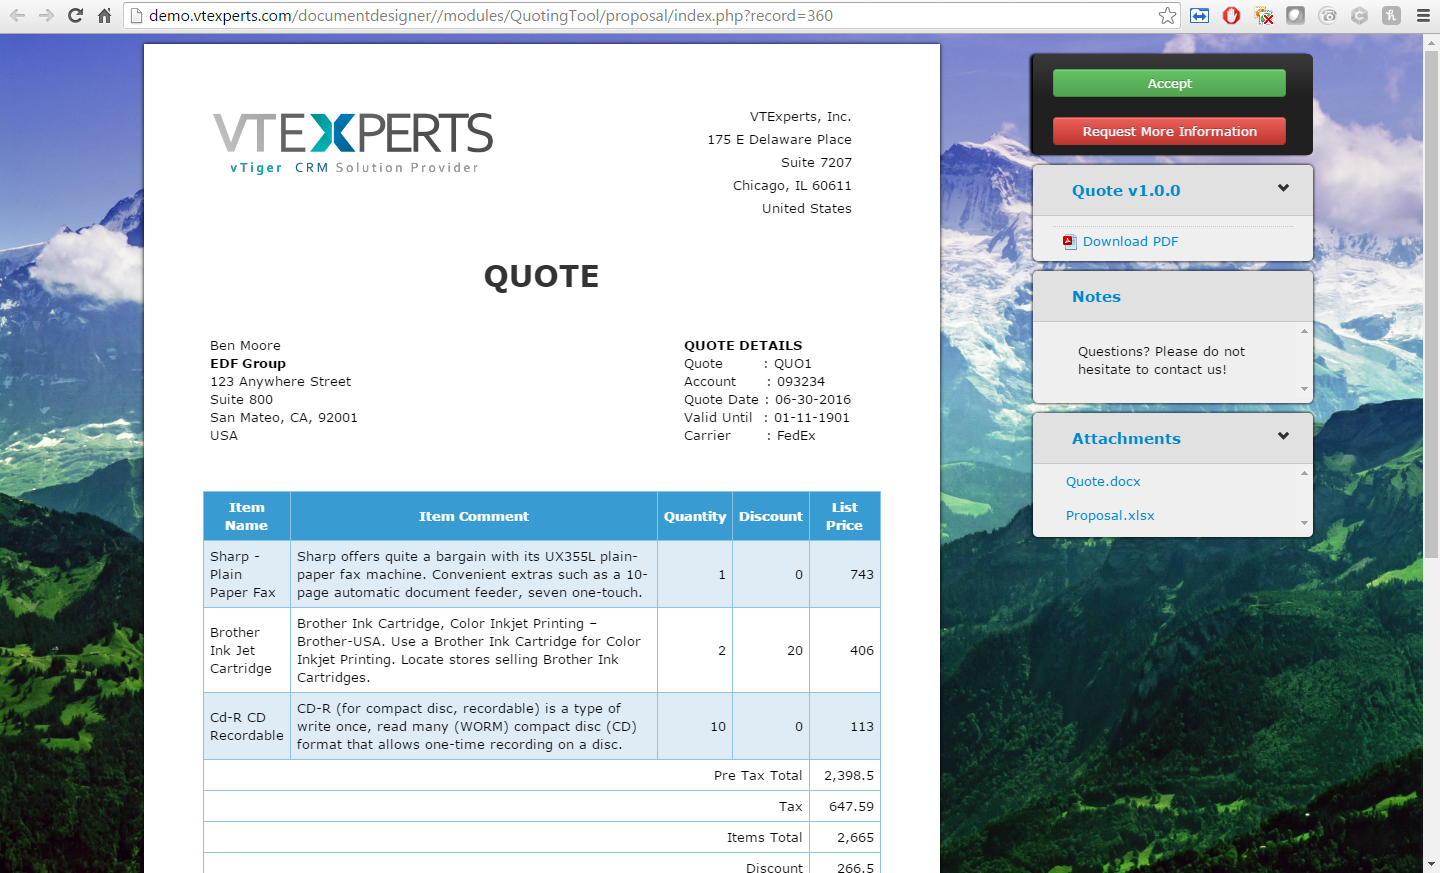The image size is (1440, 873).
Task: Click the page scrollbar down arrow
Action: point(1431,864)
